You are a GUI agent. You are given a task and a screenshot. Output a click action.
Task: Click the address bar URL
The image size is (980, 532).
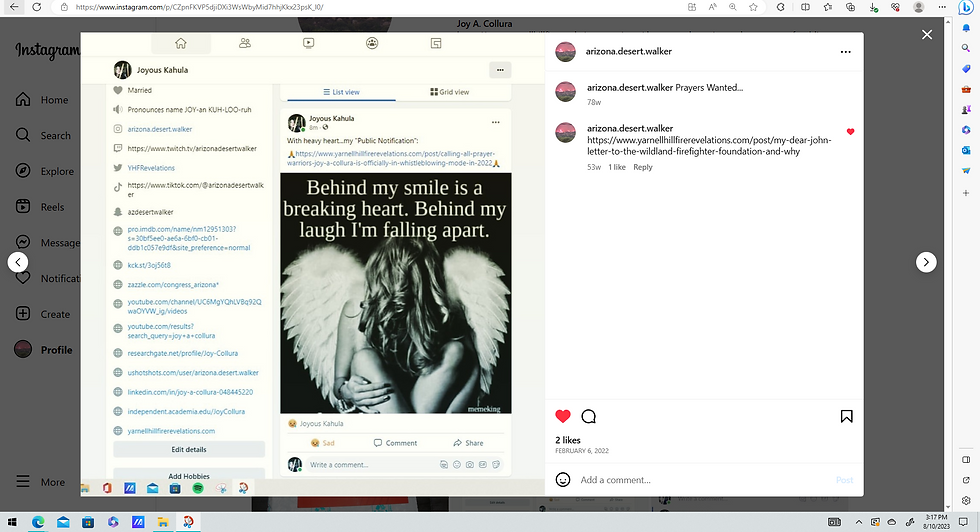[199, 7]
